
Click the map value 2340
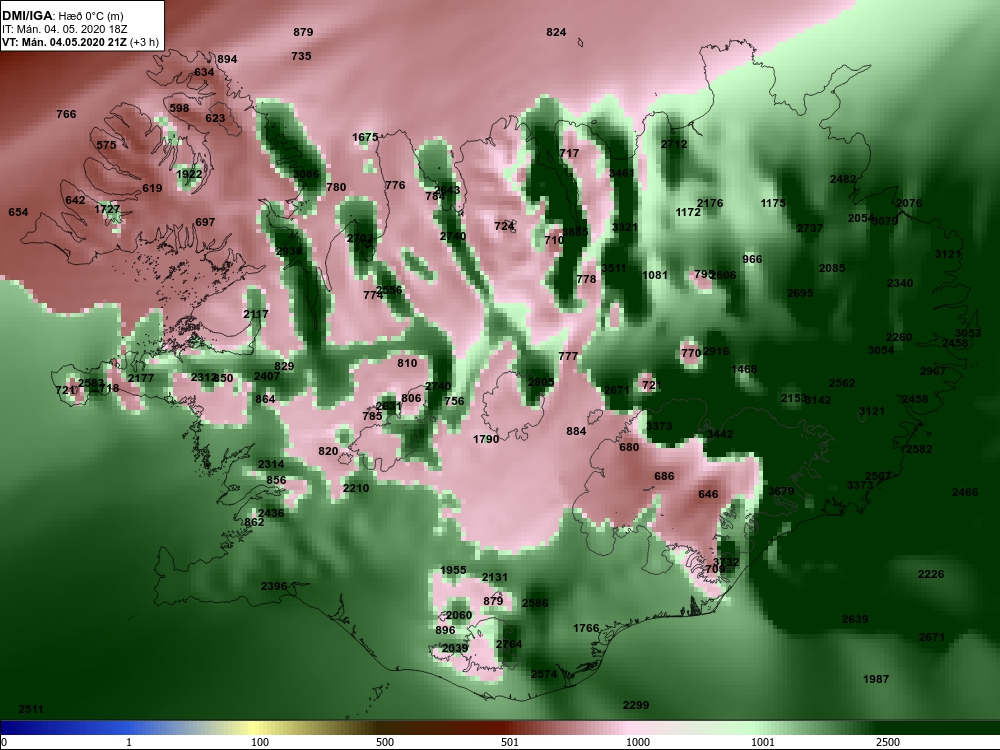[x=900, y=283]
